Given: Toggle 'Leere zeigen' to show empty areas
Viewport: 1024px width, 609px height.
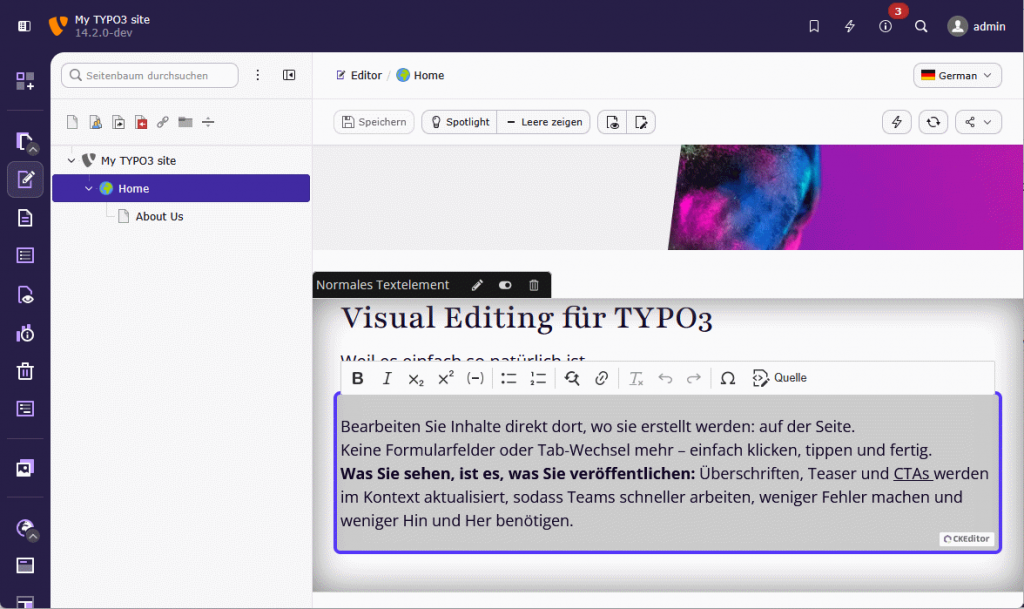Looking at the screenshot, I should coord(543,121).
